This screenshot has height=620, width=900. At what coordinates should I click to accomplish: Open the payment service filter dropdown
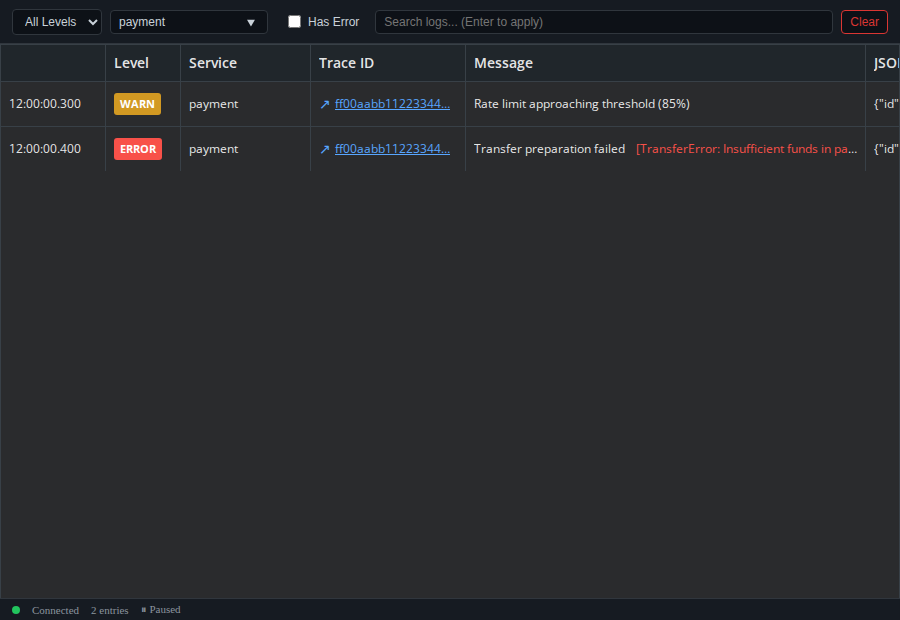tap(188, 22)
